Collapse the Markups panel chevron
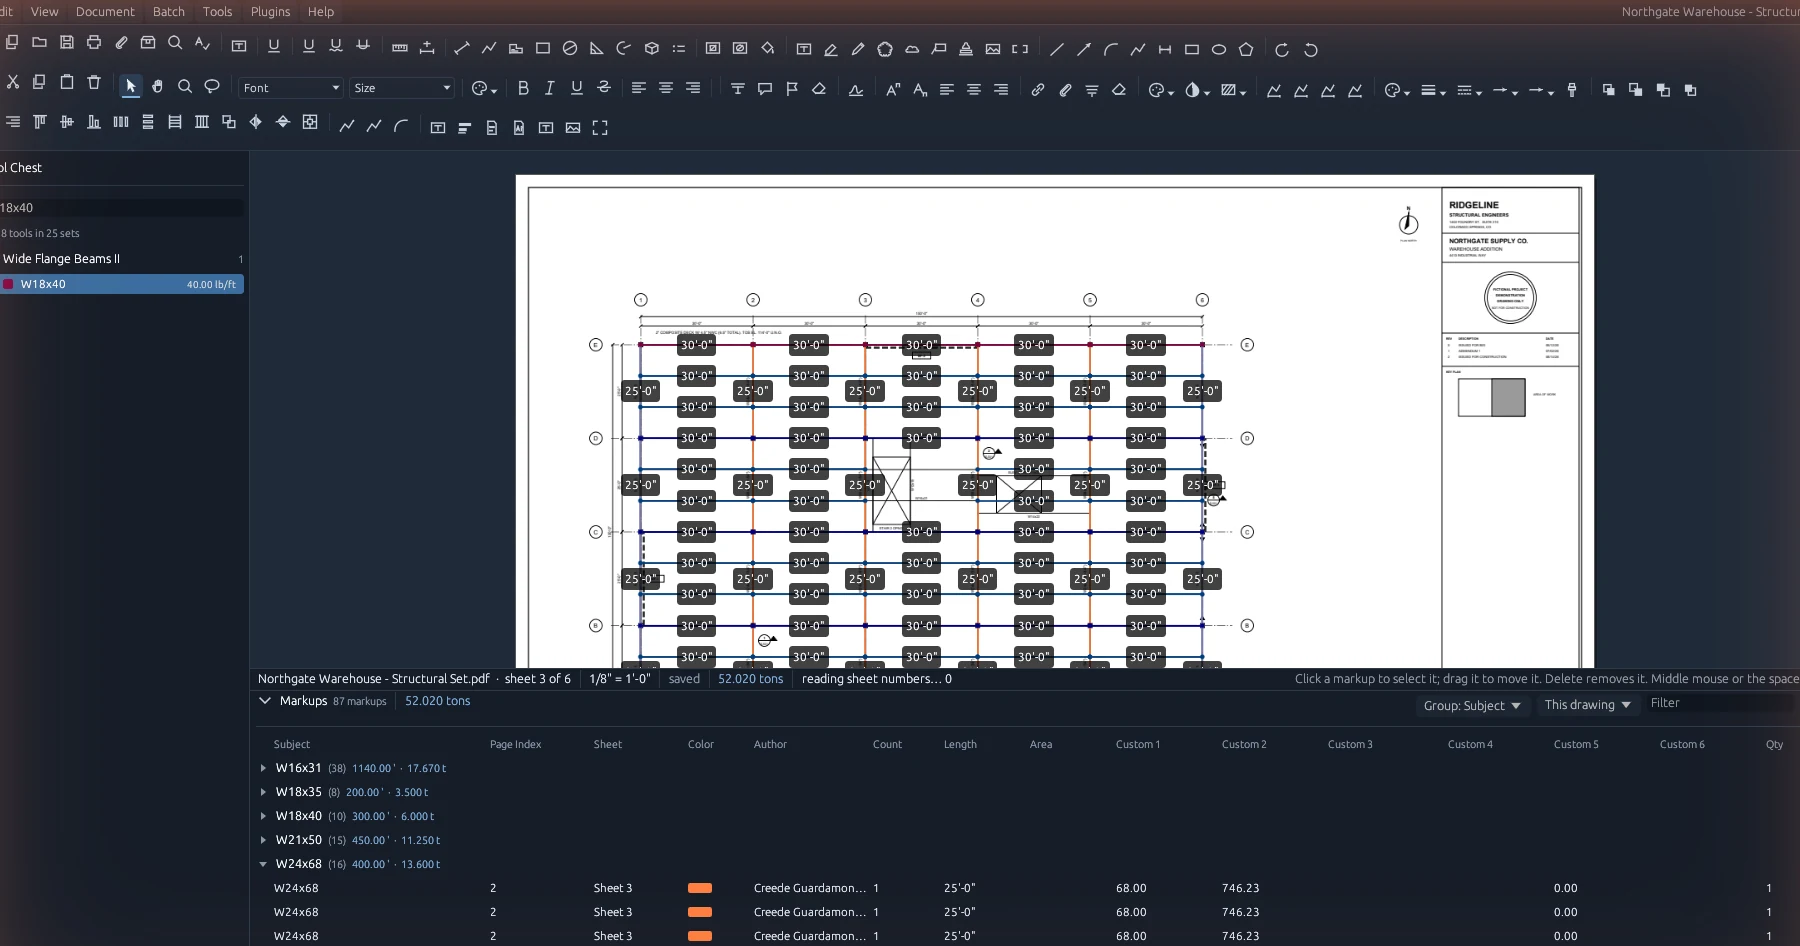1800x946 pixels. [x=265, y=701]
